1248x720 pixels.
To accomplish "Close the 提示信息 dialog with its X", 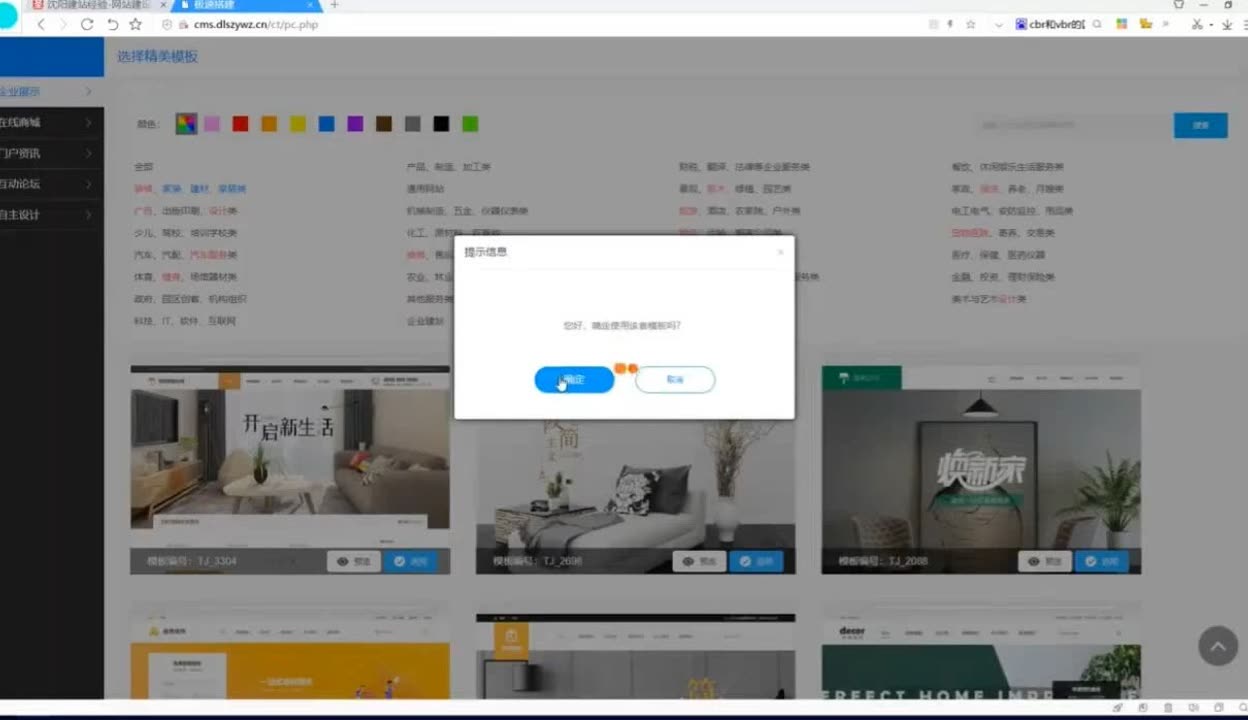I will pos(781,252).
